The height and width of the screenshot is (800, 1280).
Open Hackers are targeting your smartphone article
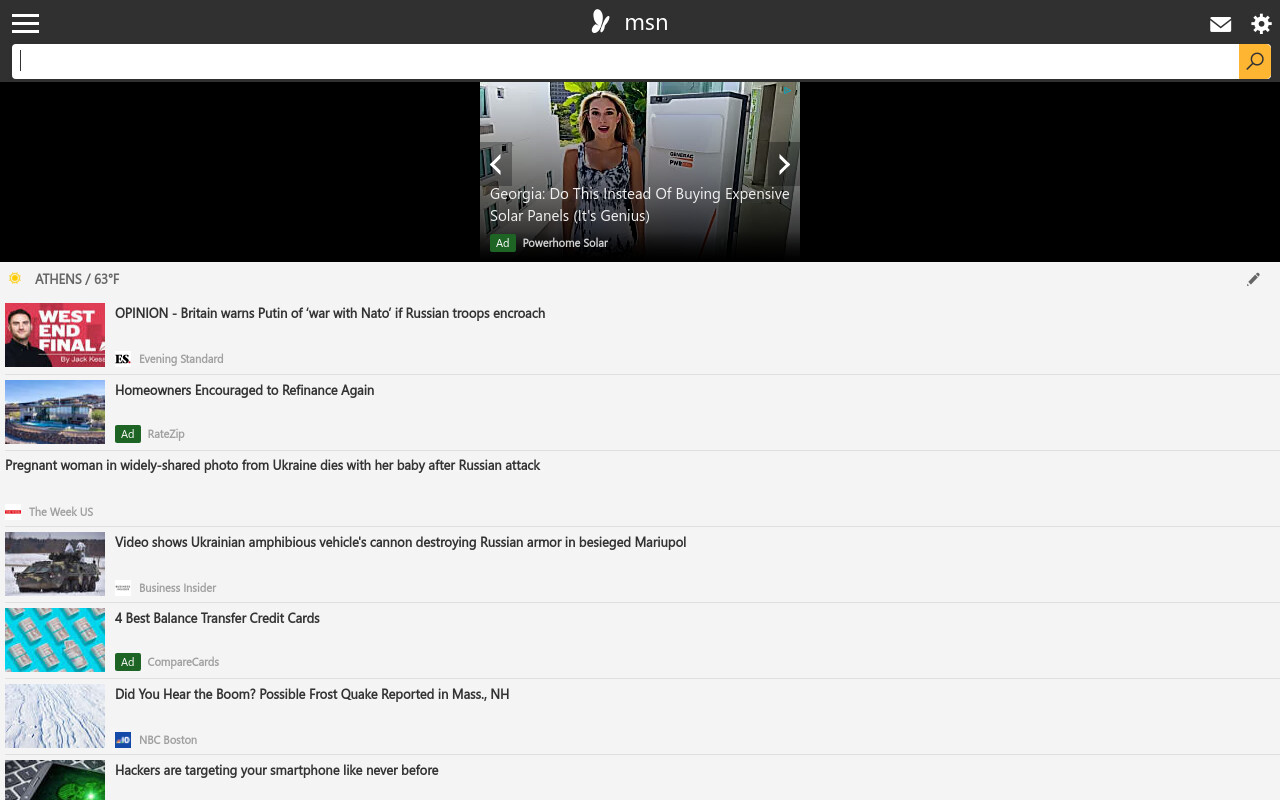277,770
